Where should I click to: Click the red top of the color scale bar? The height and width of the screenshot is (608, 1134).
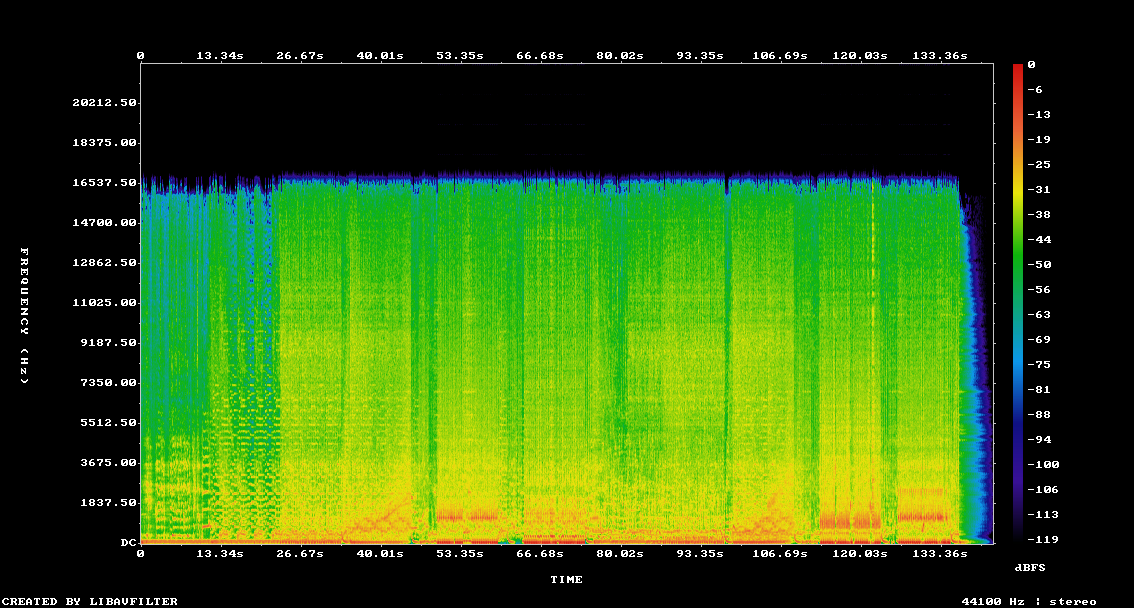(1018, 70)
